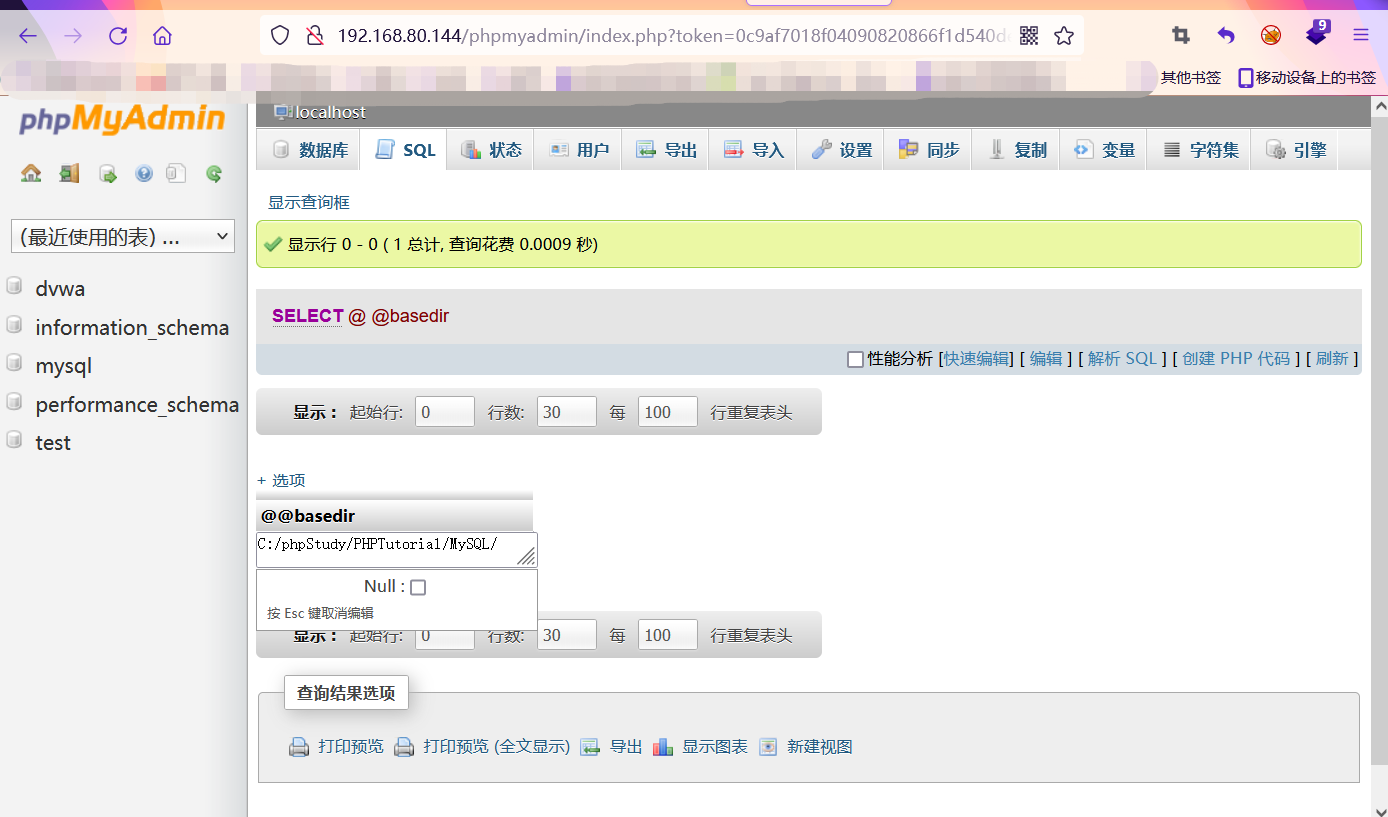Select the performance_schema database
The width and height of the screenshot is (1388, 817).
pyautogui.click(x=137, y=405)
